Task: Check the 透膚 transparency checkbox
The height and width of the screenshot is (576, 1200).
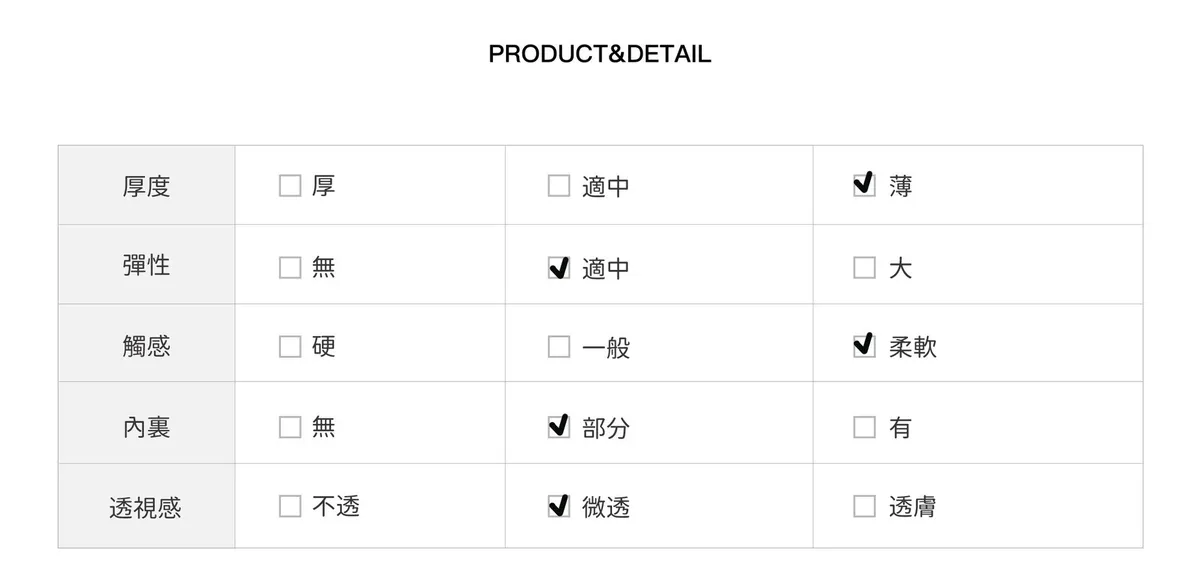Action: coord(864,507)
